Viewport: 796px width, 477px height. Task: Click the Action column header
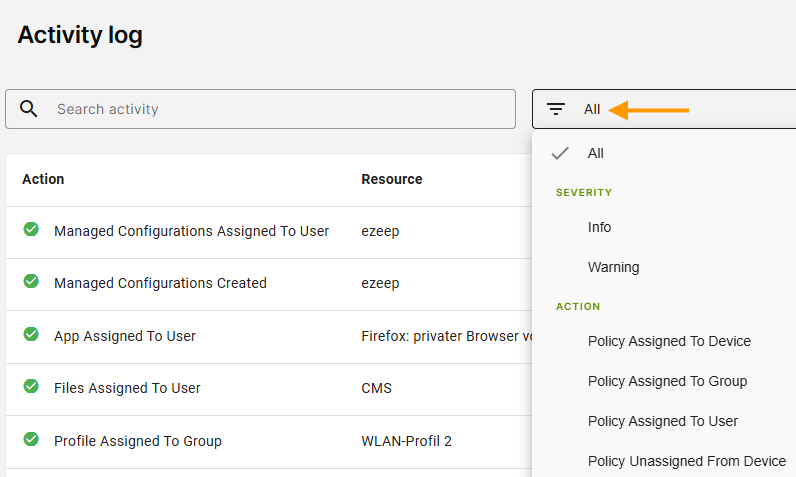43,179
